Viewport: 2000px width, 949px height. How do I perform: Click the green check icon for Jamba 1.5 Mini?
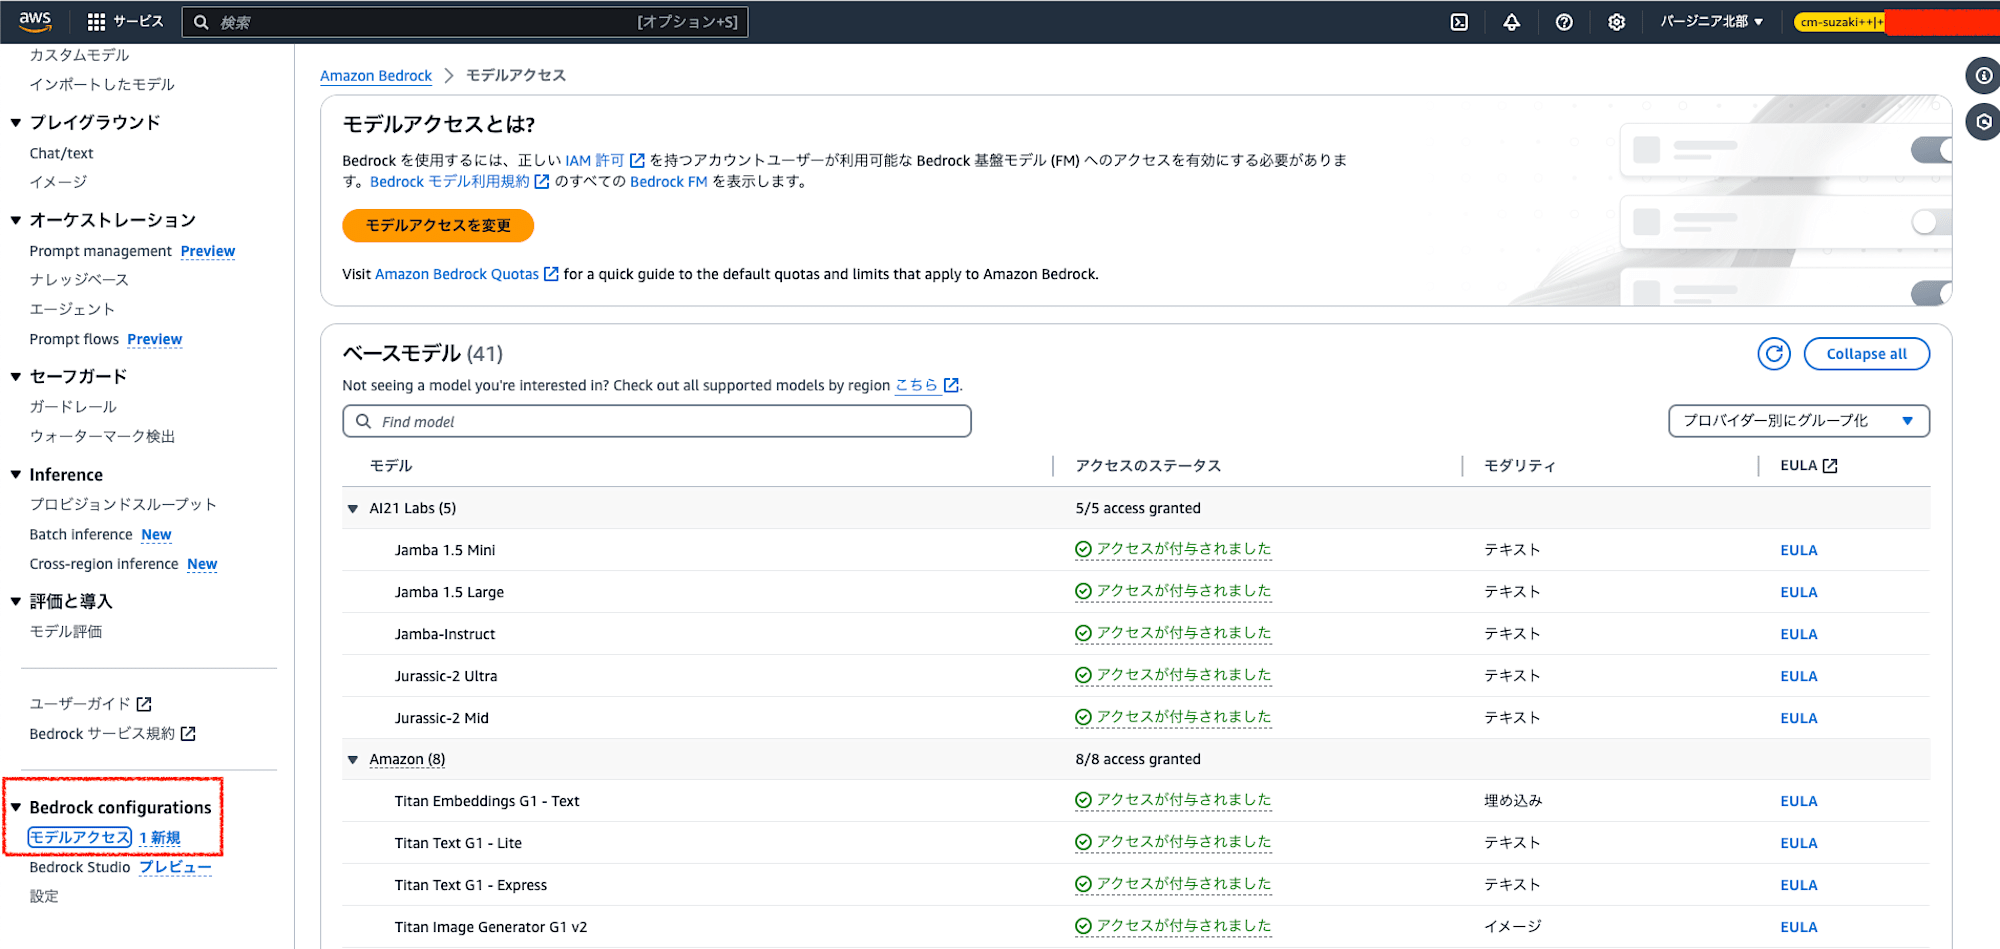point(1083,549)
